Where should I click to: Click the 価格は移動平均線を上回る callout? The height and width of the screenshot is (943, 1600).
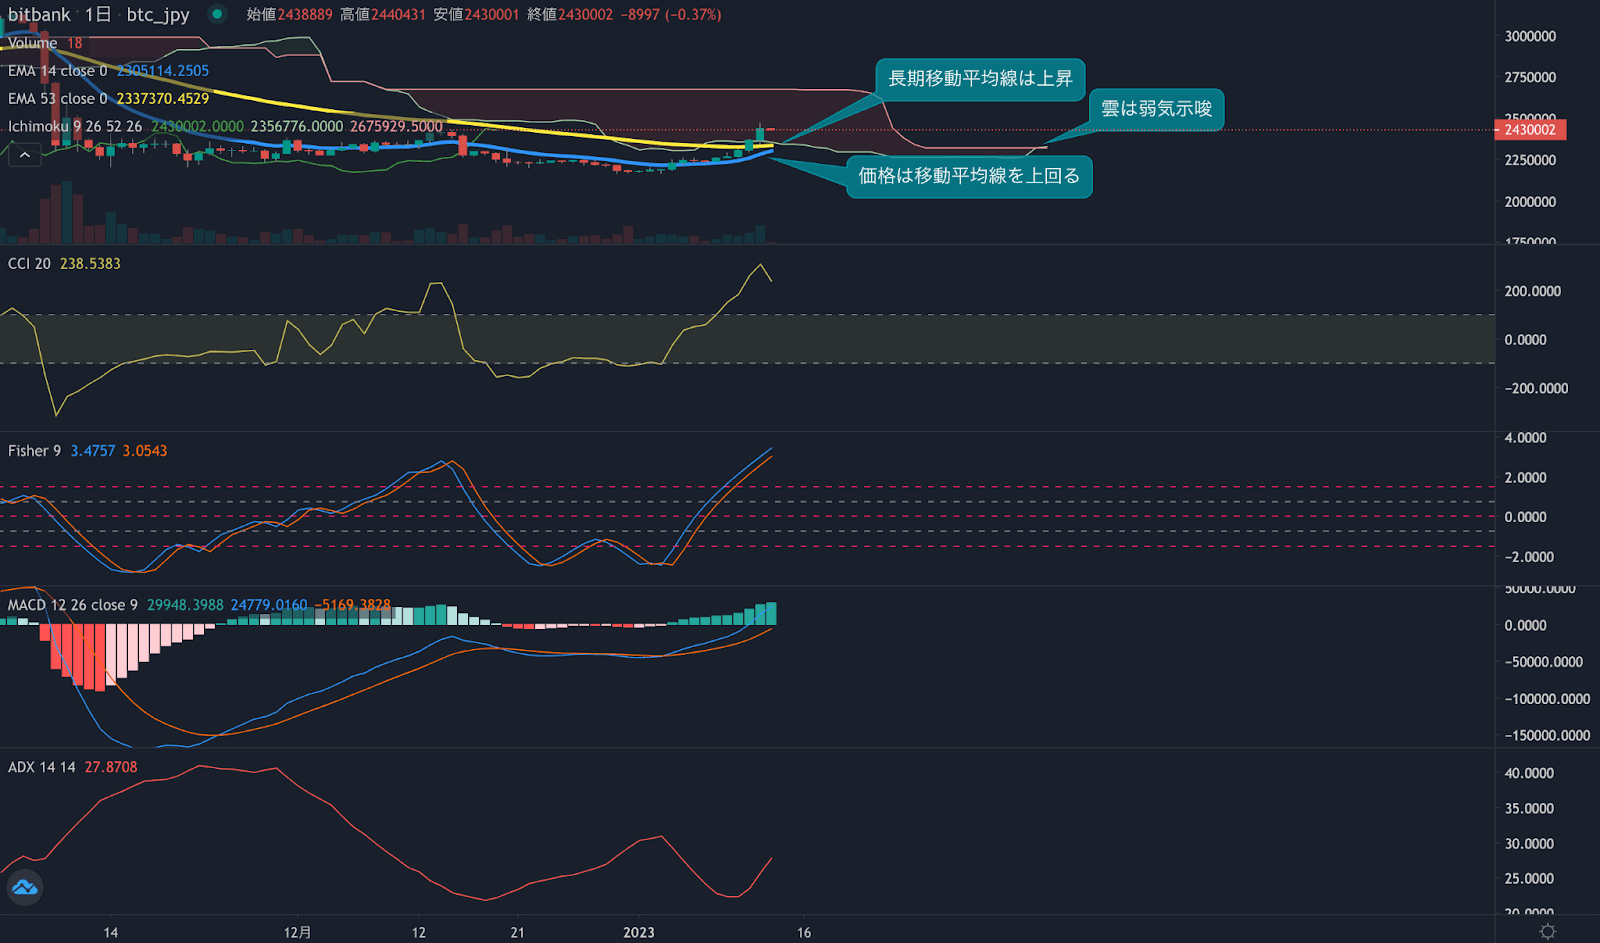click(968, 176)
